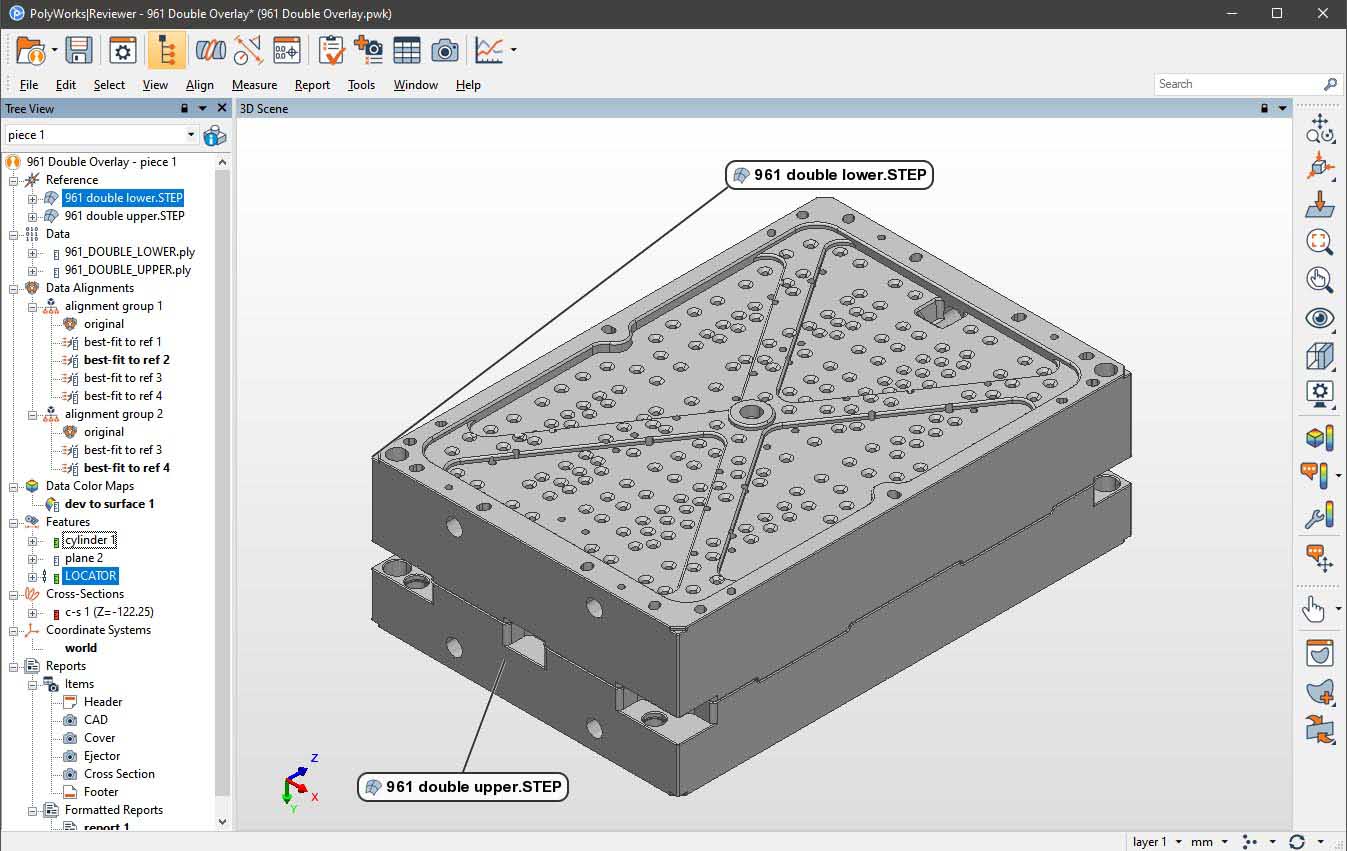Open the piece 1 combo box
Viewport: 1347px width, 851px height.
pos(101,135)
